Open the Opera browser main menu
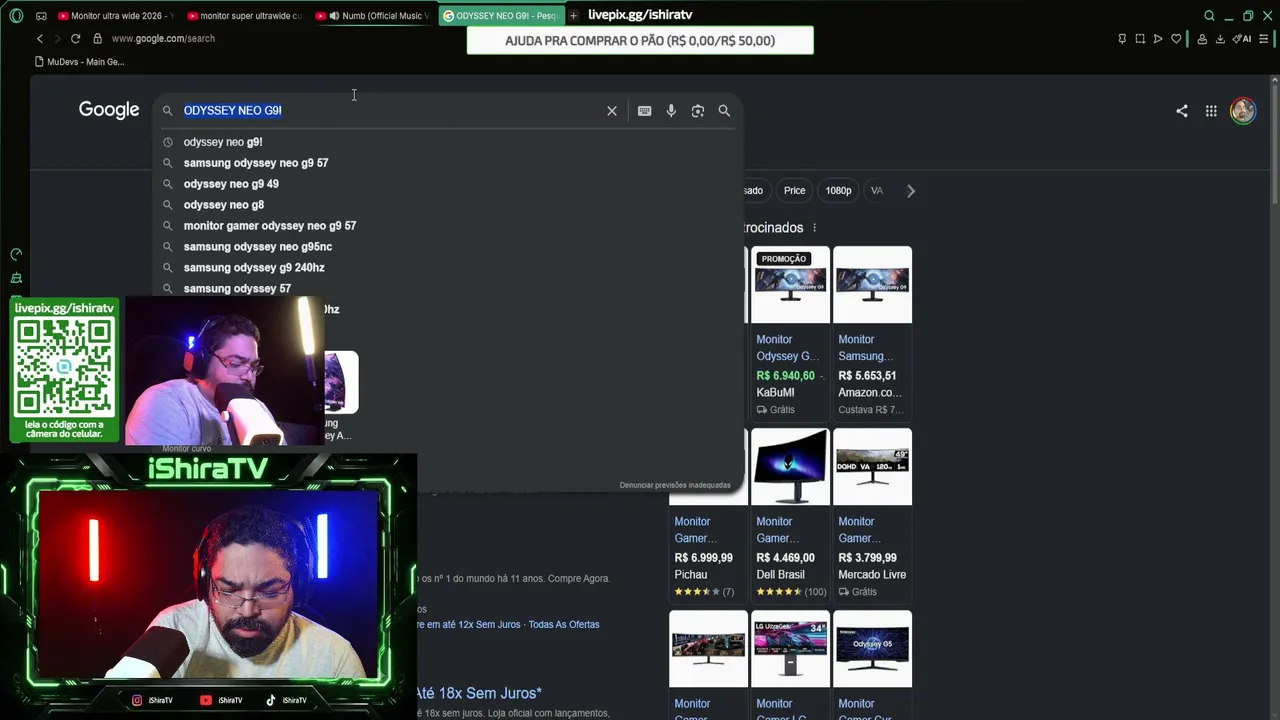The width and height of the screenshot is (1280, 720). click(15, 15)
